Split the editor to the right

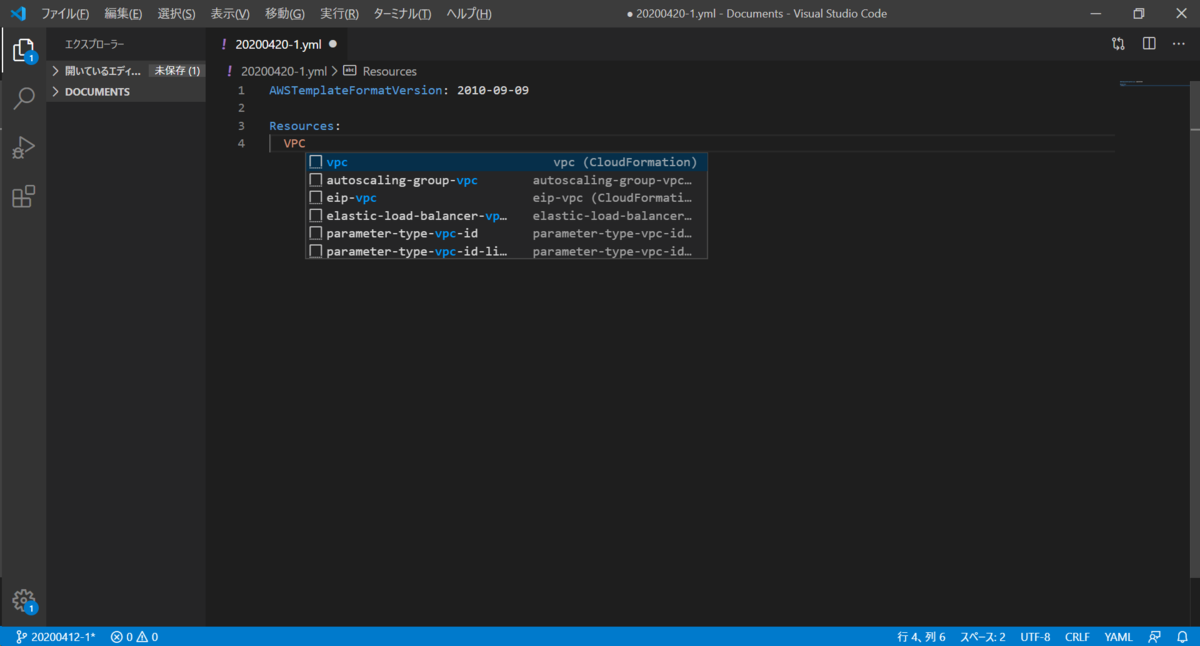(x=1149, y=44)
